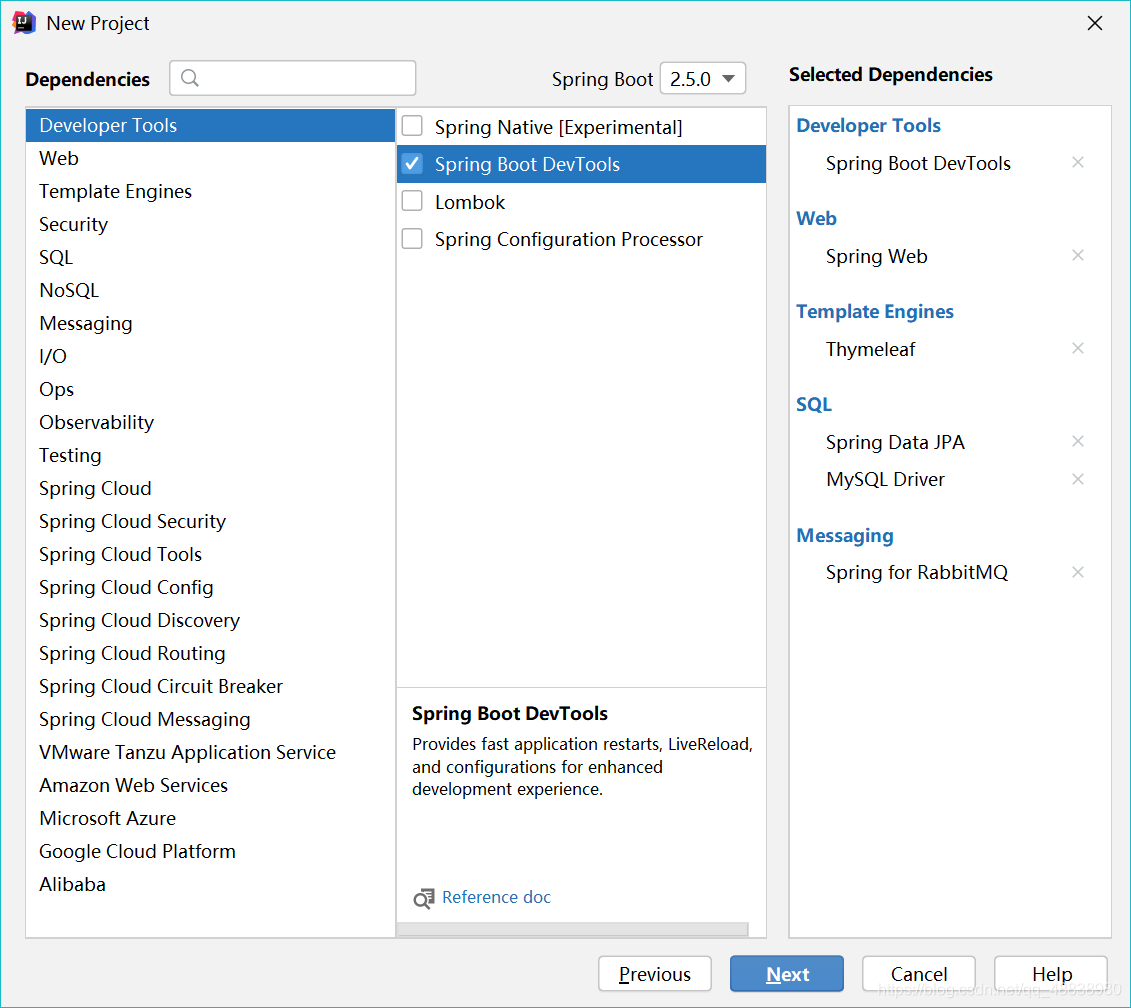Viewport: 1131px width, 1008px height.
Task: Select Spring for RabbitMQ in Selected Dependencies
Action: click(917, 573)
